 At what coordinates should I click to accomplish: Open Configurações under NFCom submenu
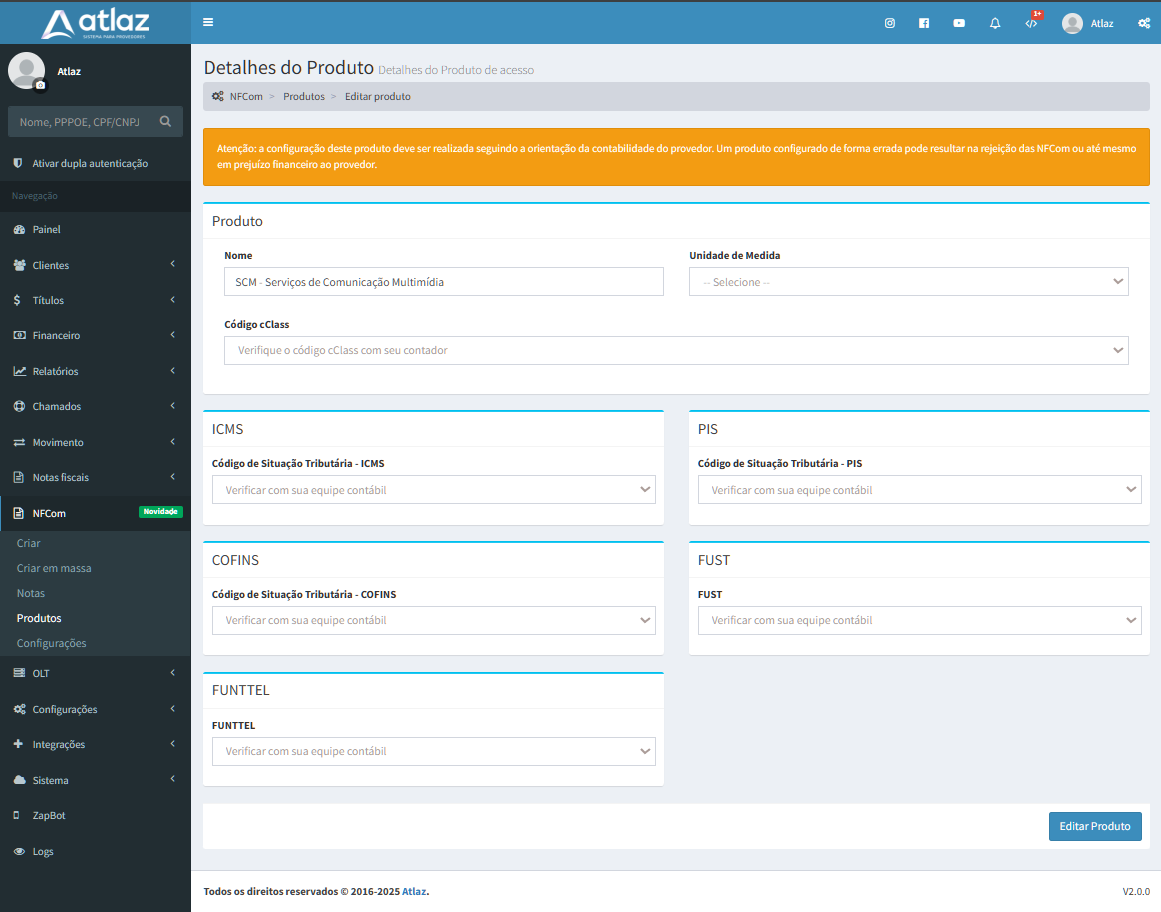[52, 643]
